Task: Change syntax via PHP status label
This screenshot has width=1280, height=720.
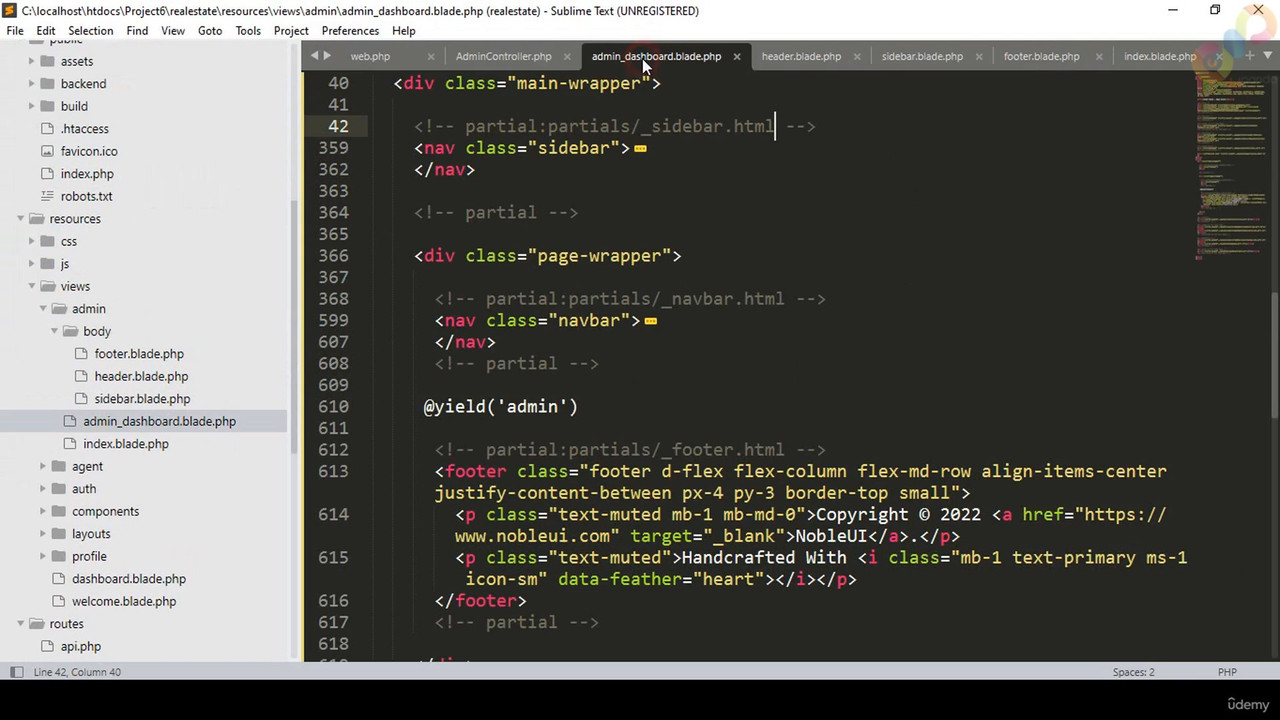Action: (1227, 672)
